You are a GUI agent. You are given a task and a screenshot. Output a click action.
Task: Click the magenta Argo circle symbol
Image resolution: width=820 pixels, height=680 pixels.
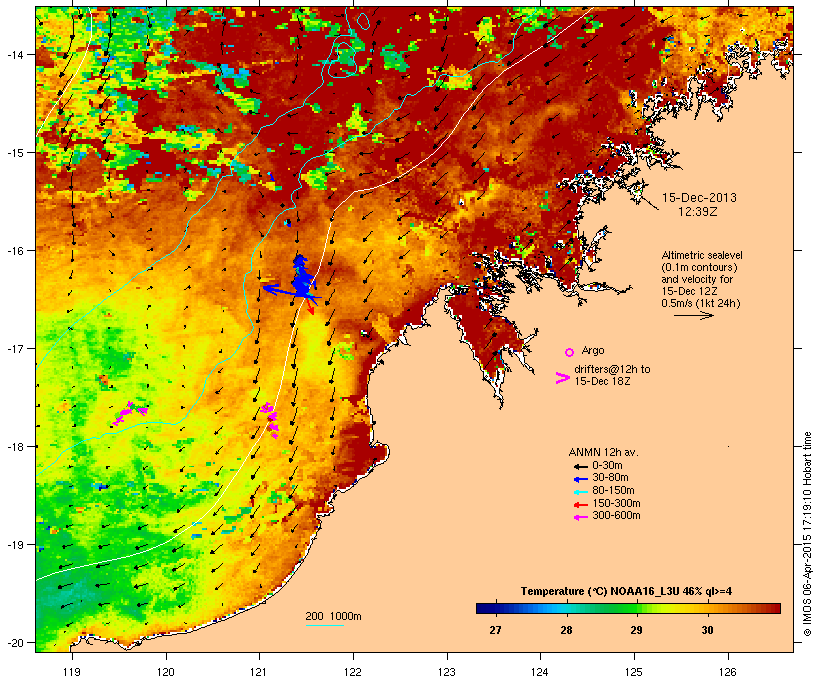point(570,352)
